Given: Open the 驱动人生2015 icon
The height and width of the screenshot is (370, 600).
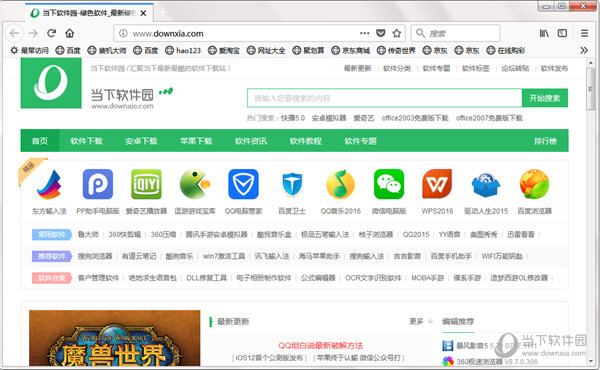Looking at the screenshot, I should 486,184.
